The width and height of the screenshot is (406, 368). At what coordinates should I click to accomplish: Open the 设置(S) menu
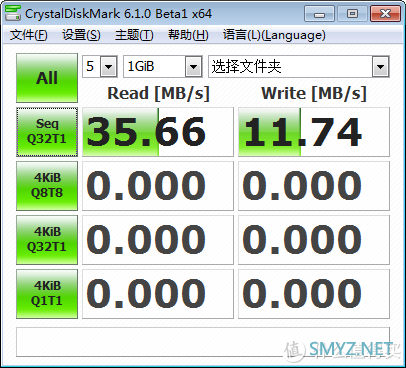point(81,35)
